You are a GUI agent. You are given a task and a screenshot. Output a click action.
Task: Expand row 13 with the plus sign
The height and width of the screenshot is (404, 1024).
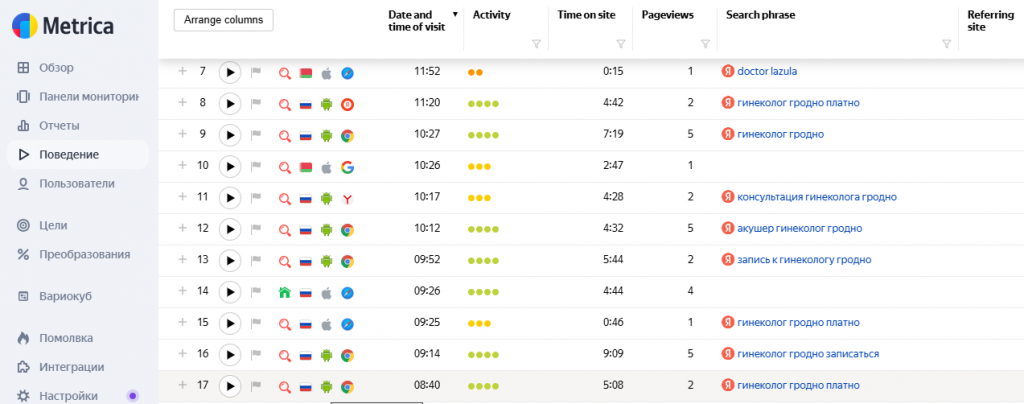point(182,260)
